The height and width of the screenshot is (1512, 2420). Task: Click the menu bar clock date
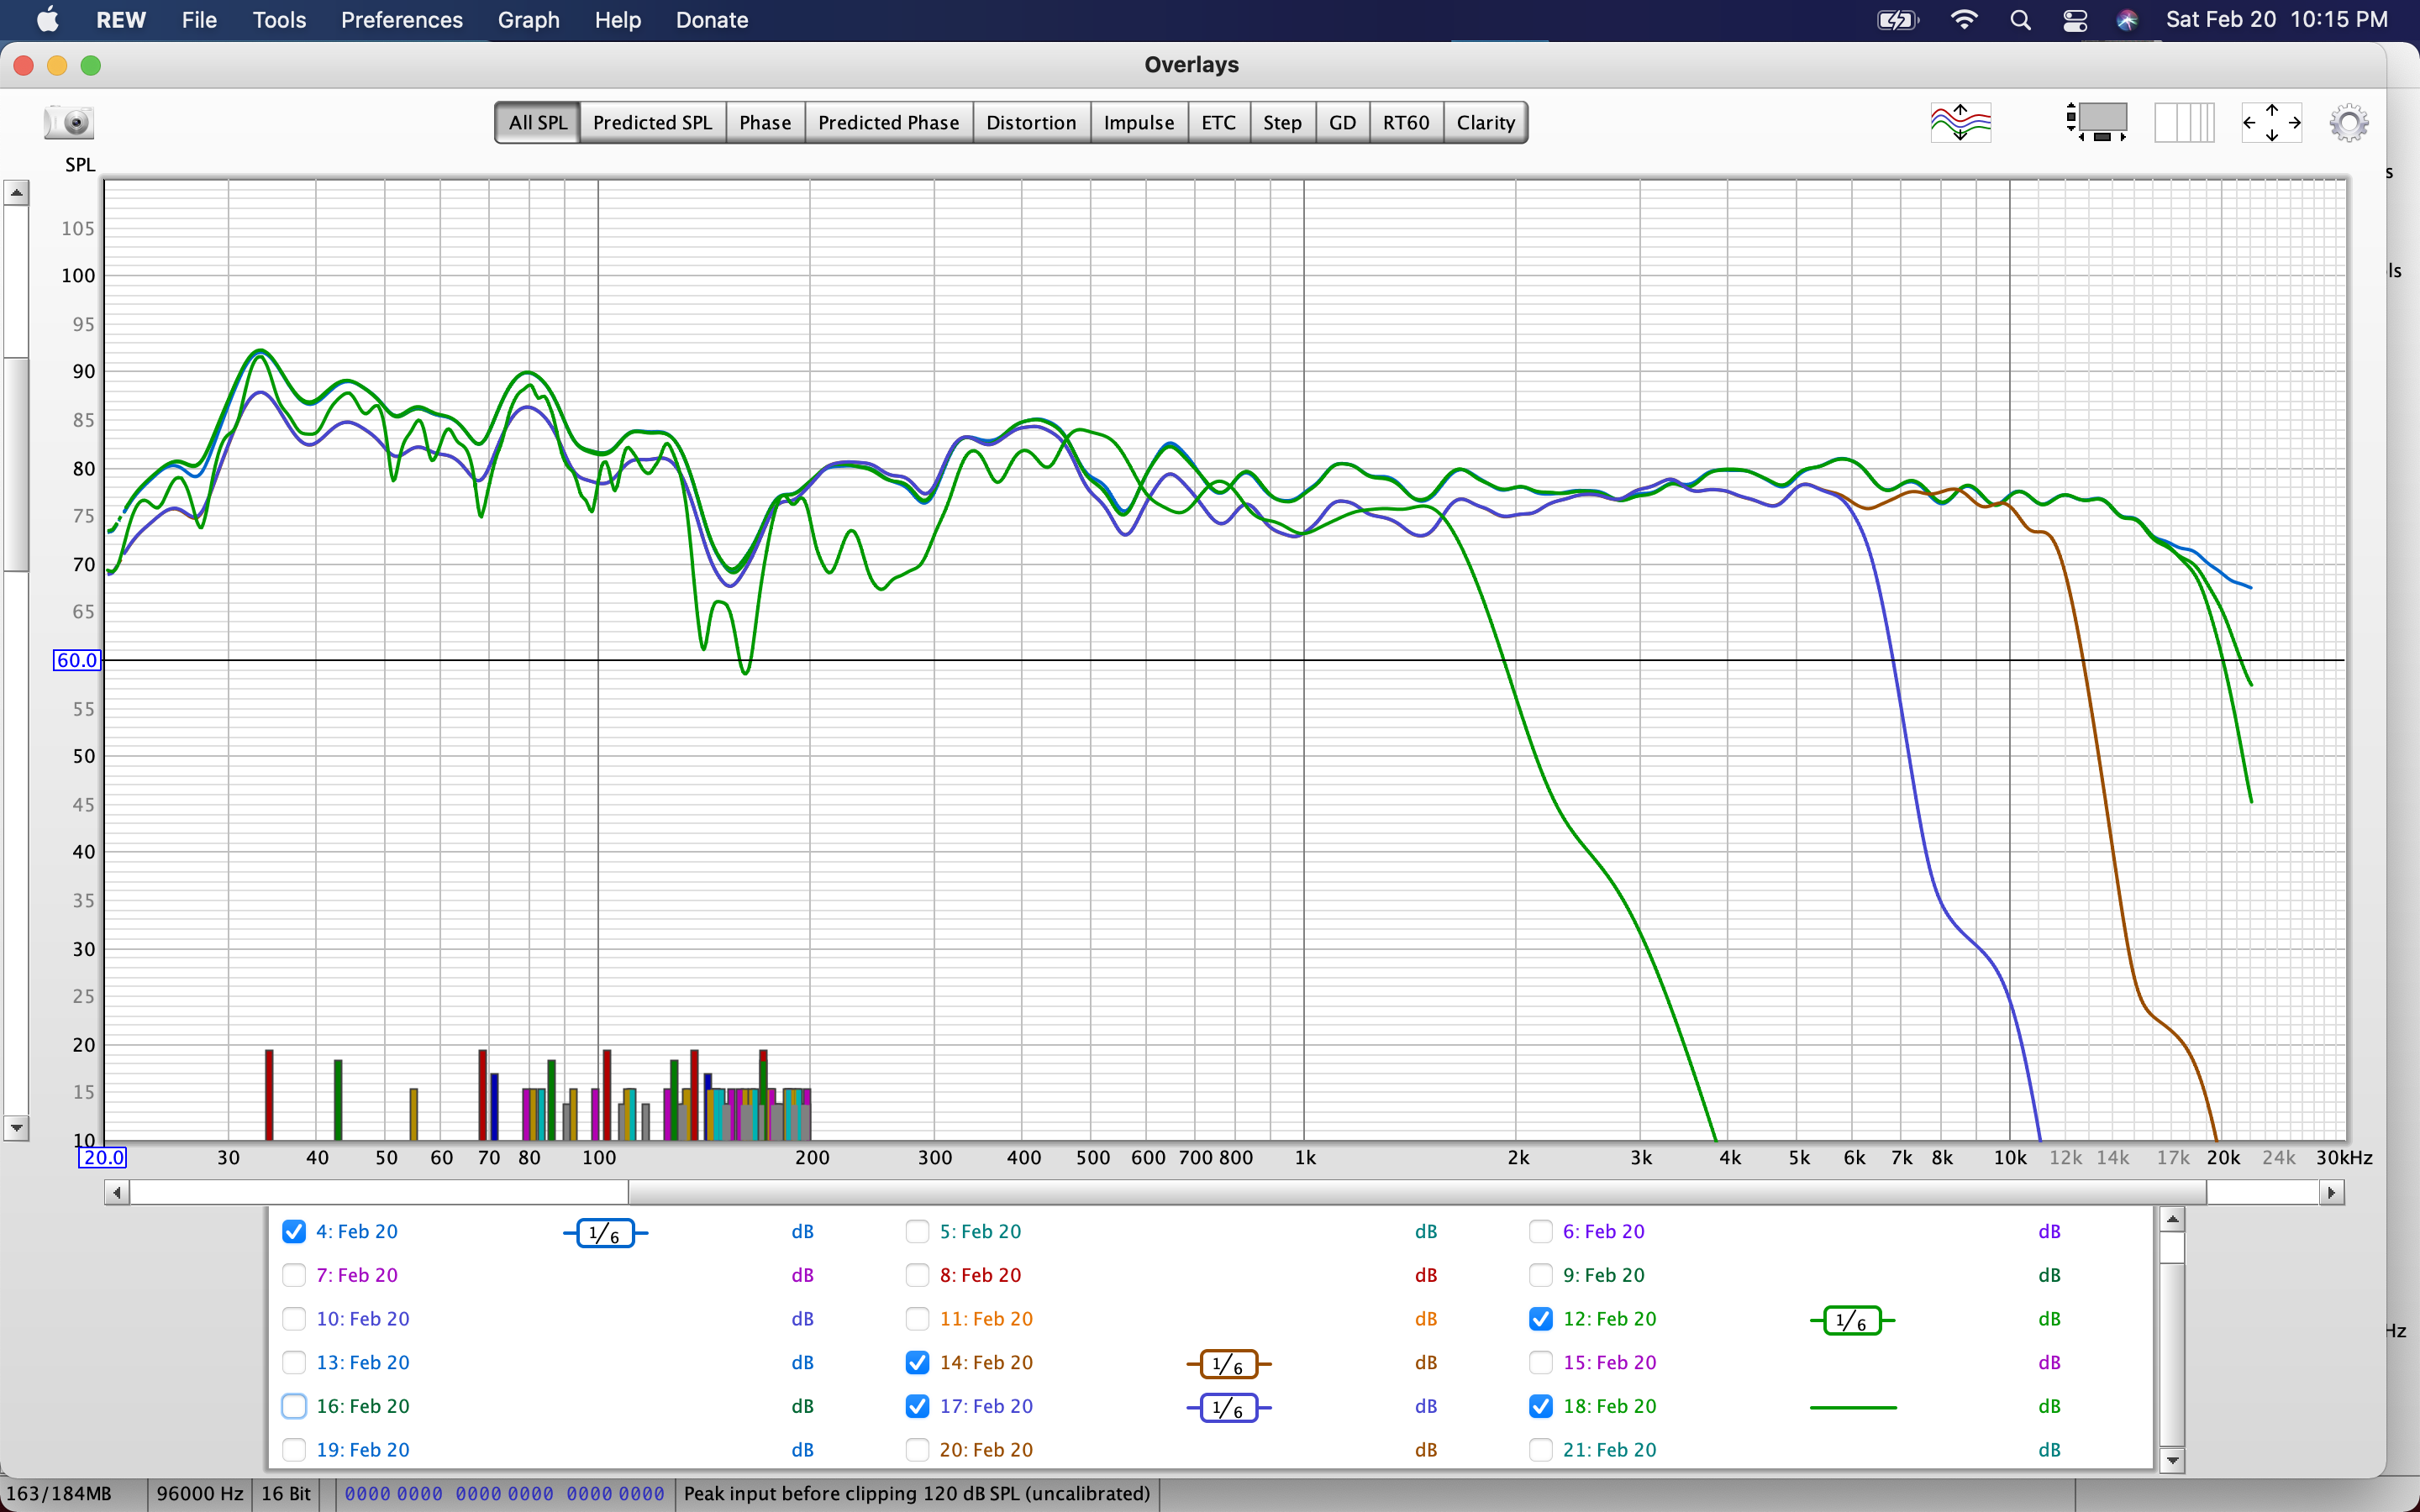tap(2276, 20)
